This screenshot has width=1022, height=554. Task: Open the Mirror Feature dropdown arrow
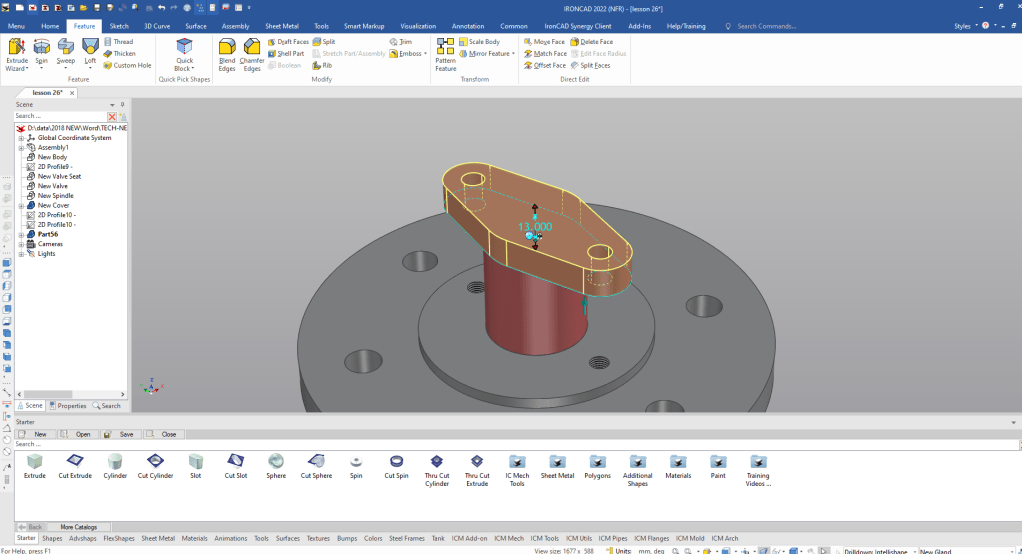pos(515,54)
